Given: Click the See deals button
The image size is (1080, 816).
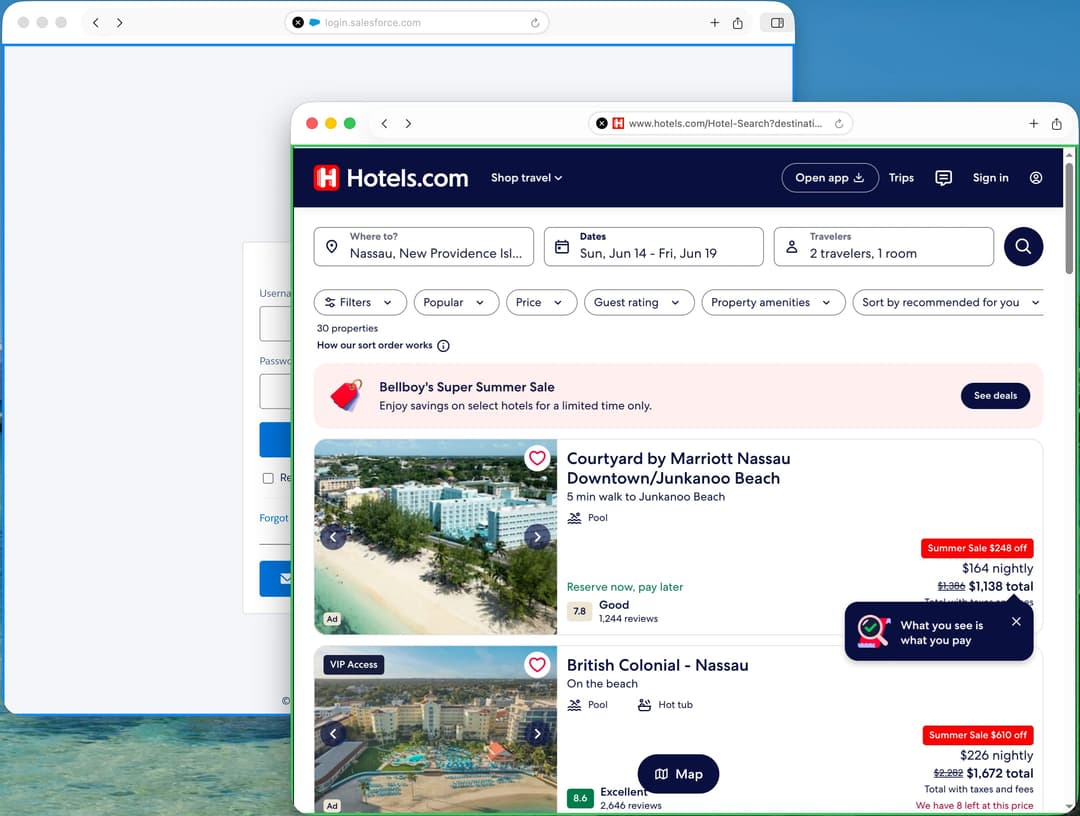Looking at the screenshot, I should [995, 395].
